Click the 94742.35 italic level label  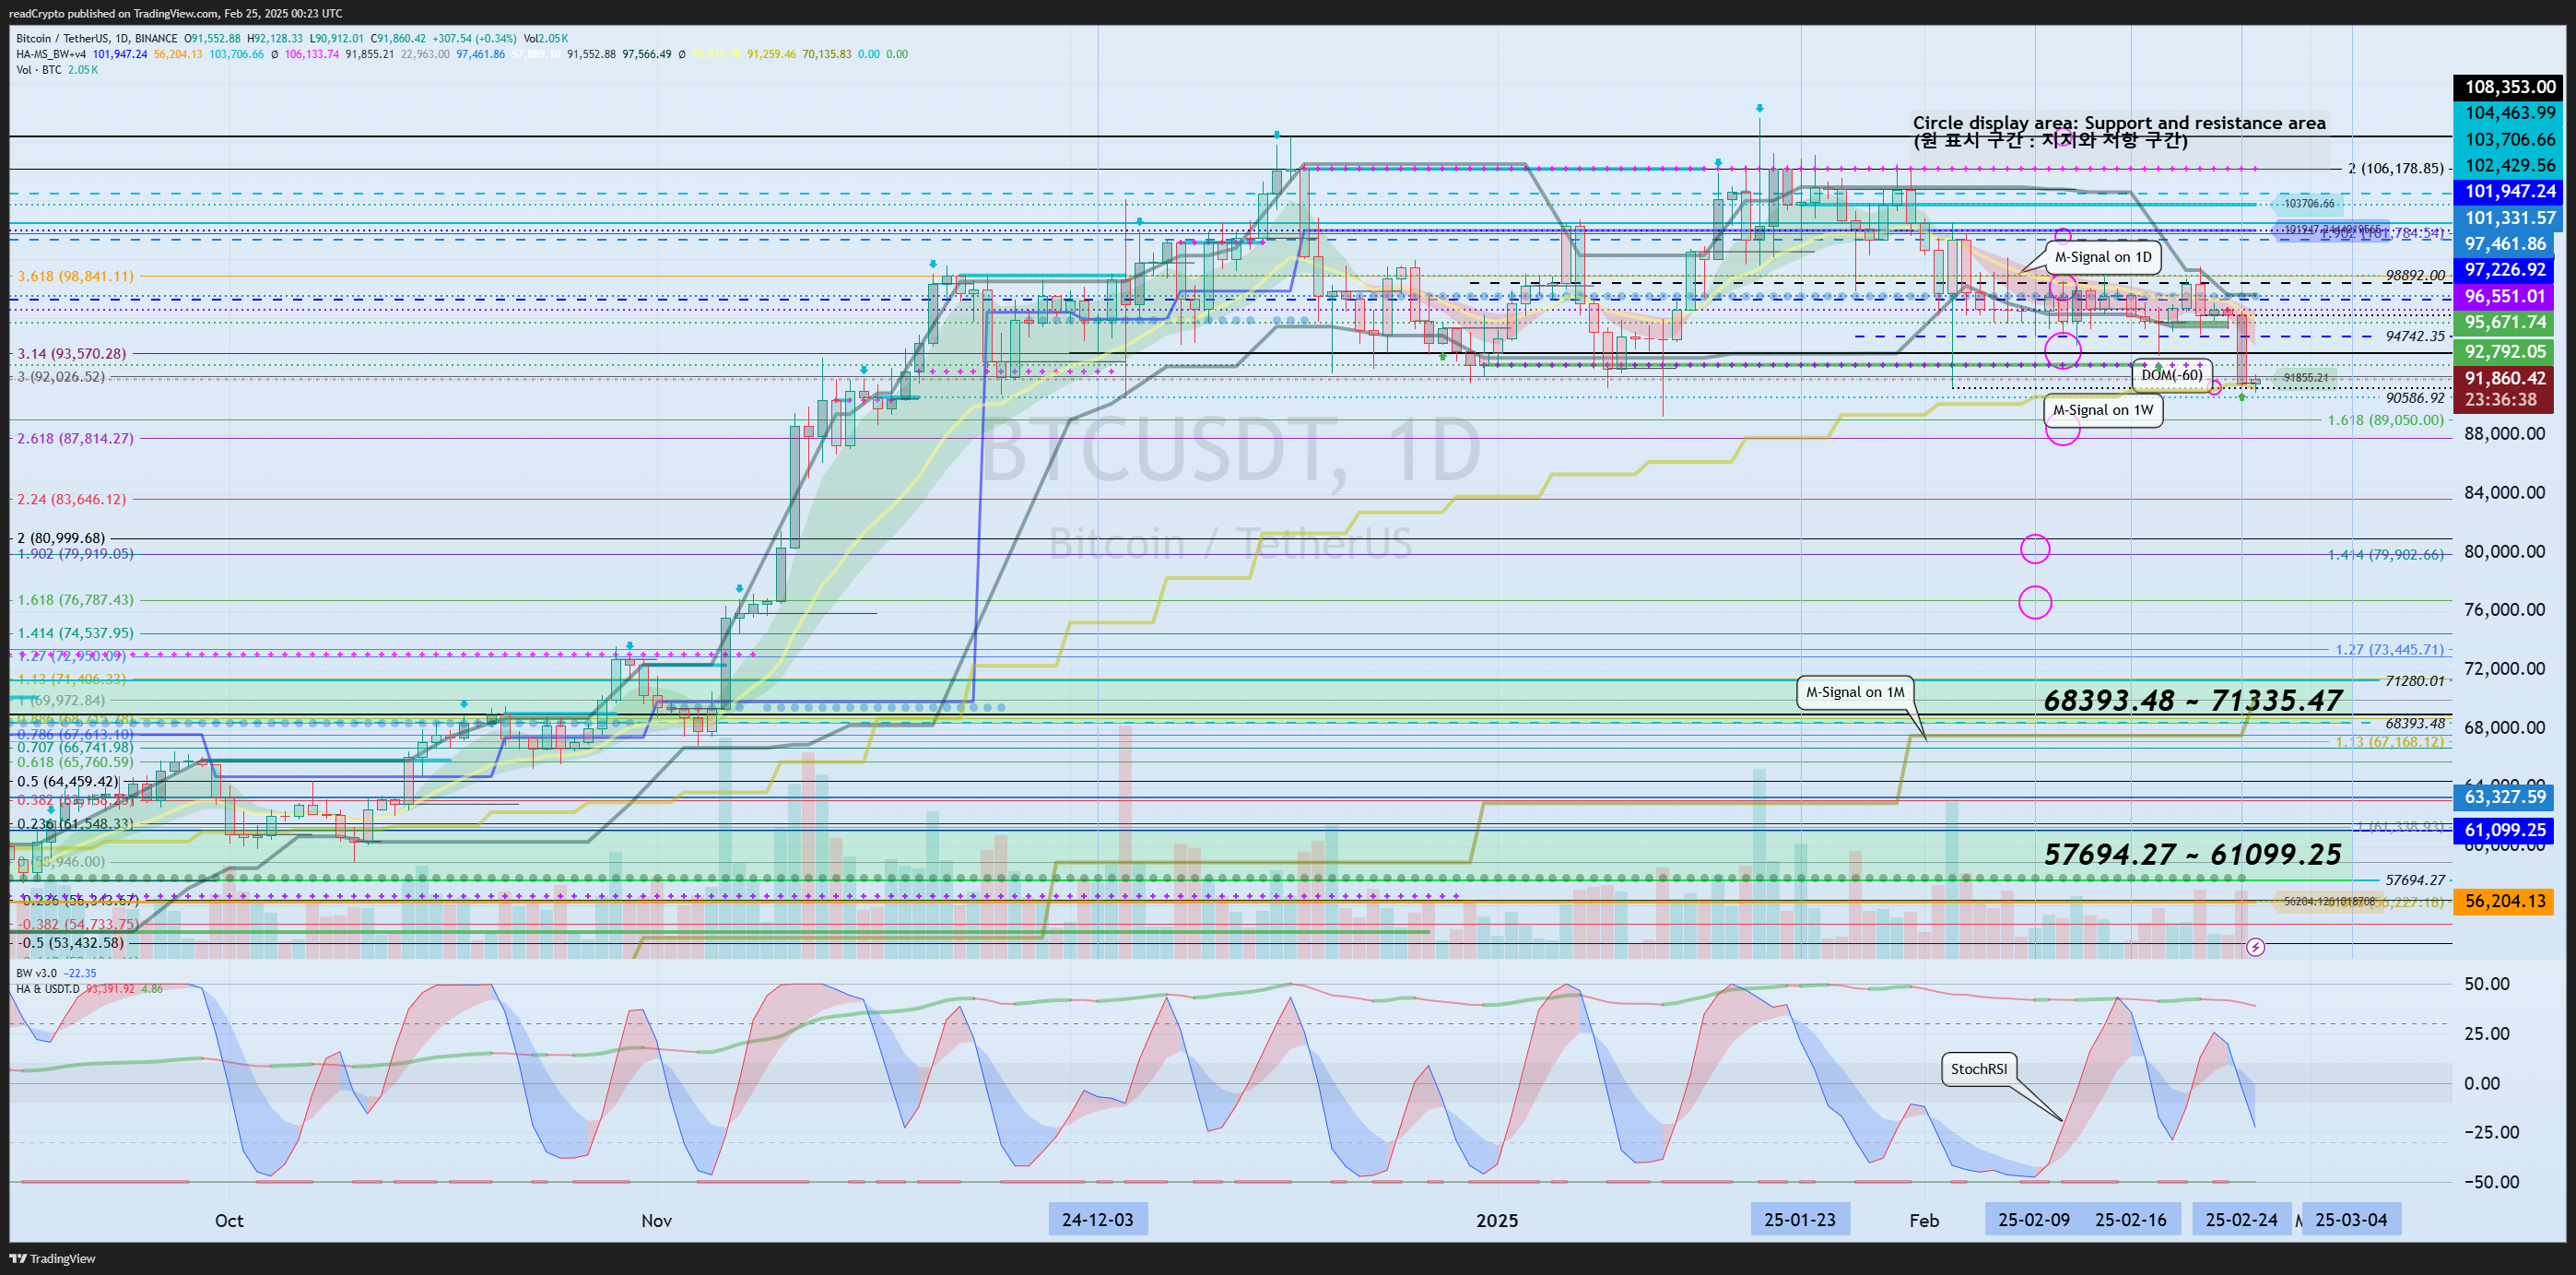click(2414, 336)
